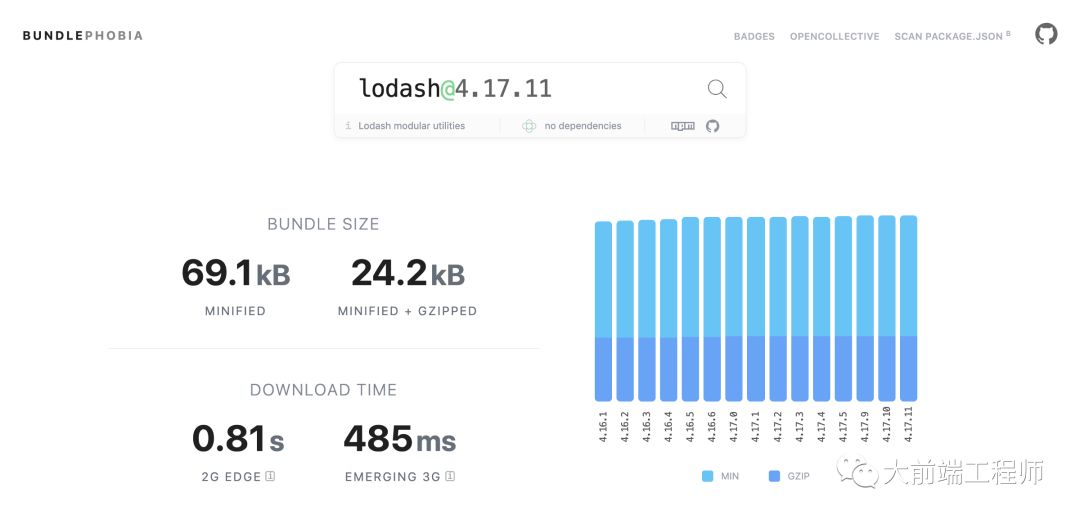The width and height of the screenshot is (1080, 520).
Task: Click the 69.1 kB minified size value
Action: (x=236, y=273)
